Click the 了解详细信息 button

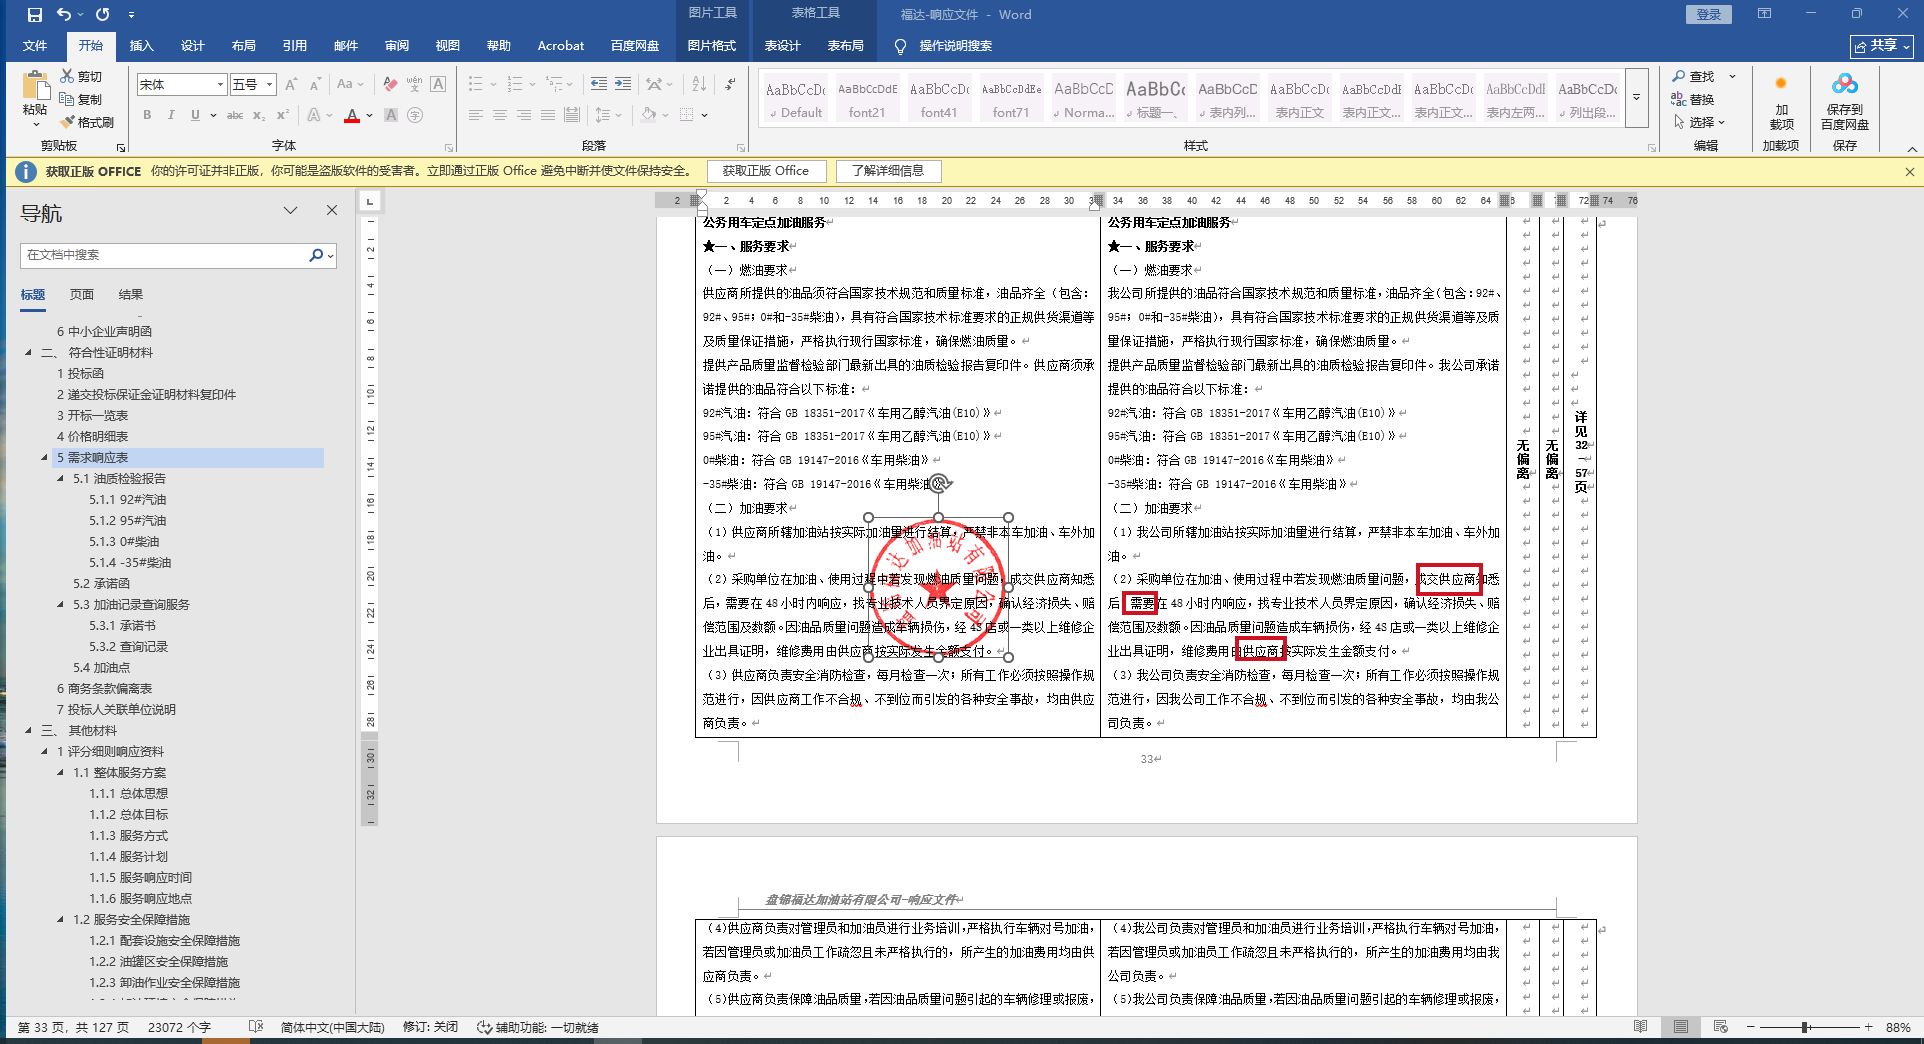click(888, 171)
